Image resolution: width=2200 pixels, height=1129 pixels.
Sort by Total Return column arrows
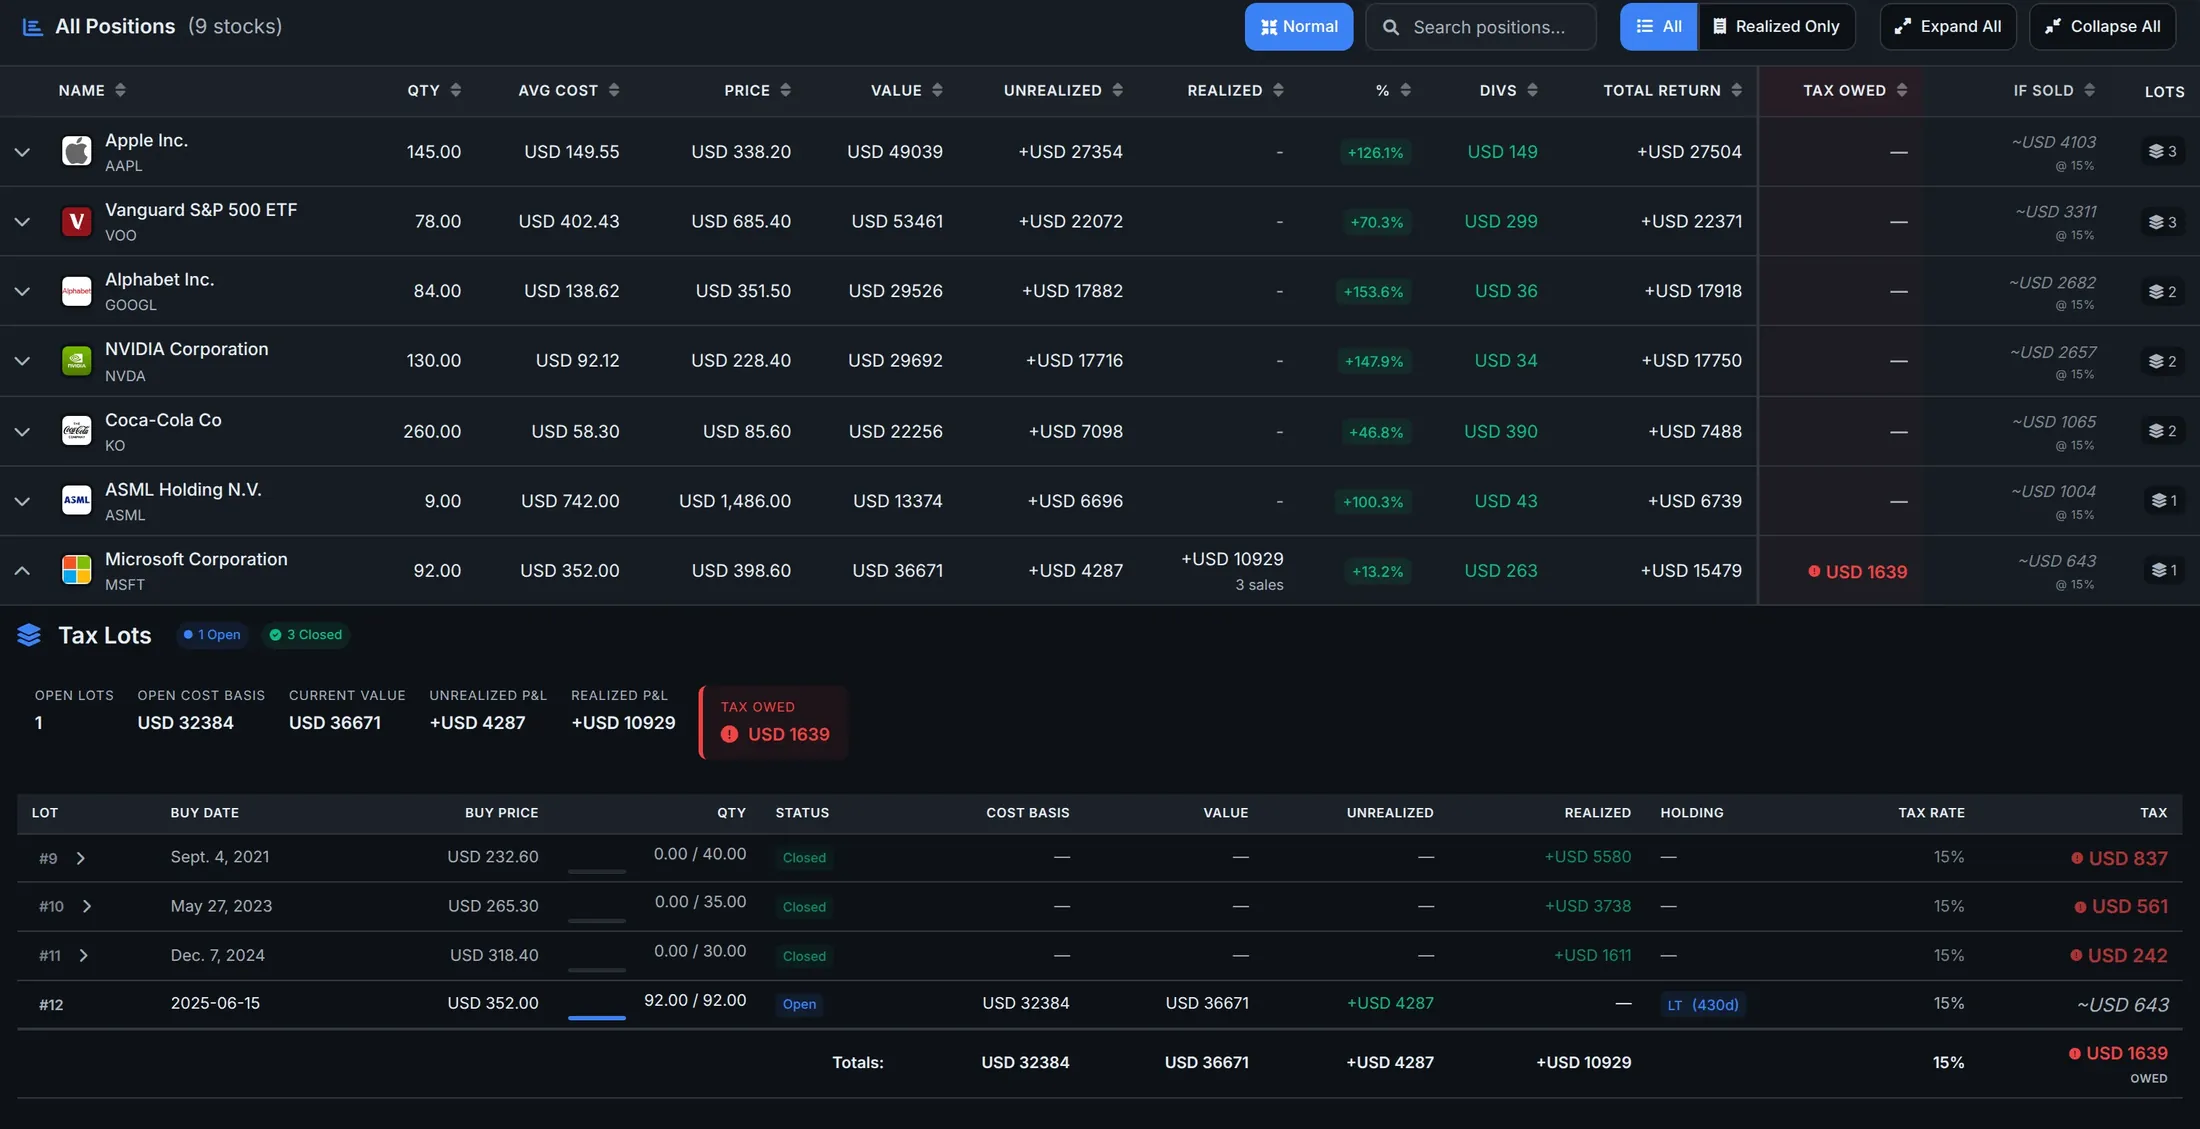pyautogui.click(x=1737, y=90)
